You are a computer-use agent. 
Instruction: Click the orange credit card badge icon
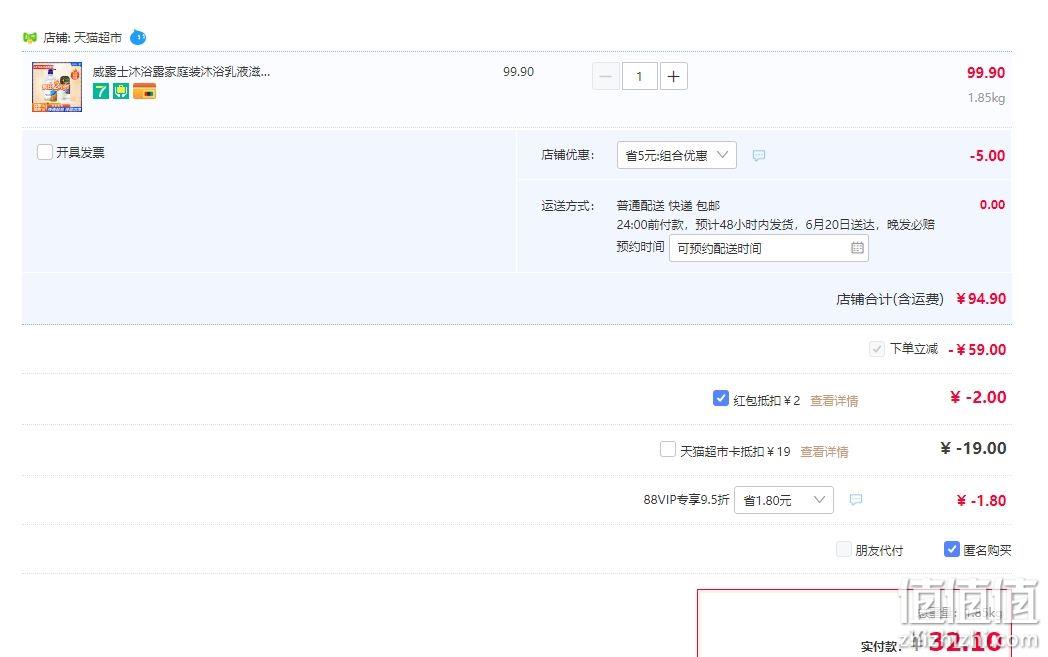(x=144, y=92)
